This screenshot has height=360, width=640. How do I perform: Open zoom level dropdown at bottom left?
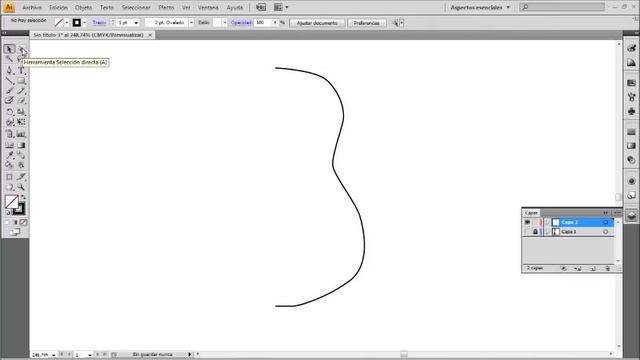[53, 355]
